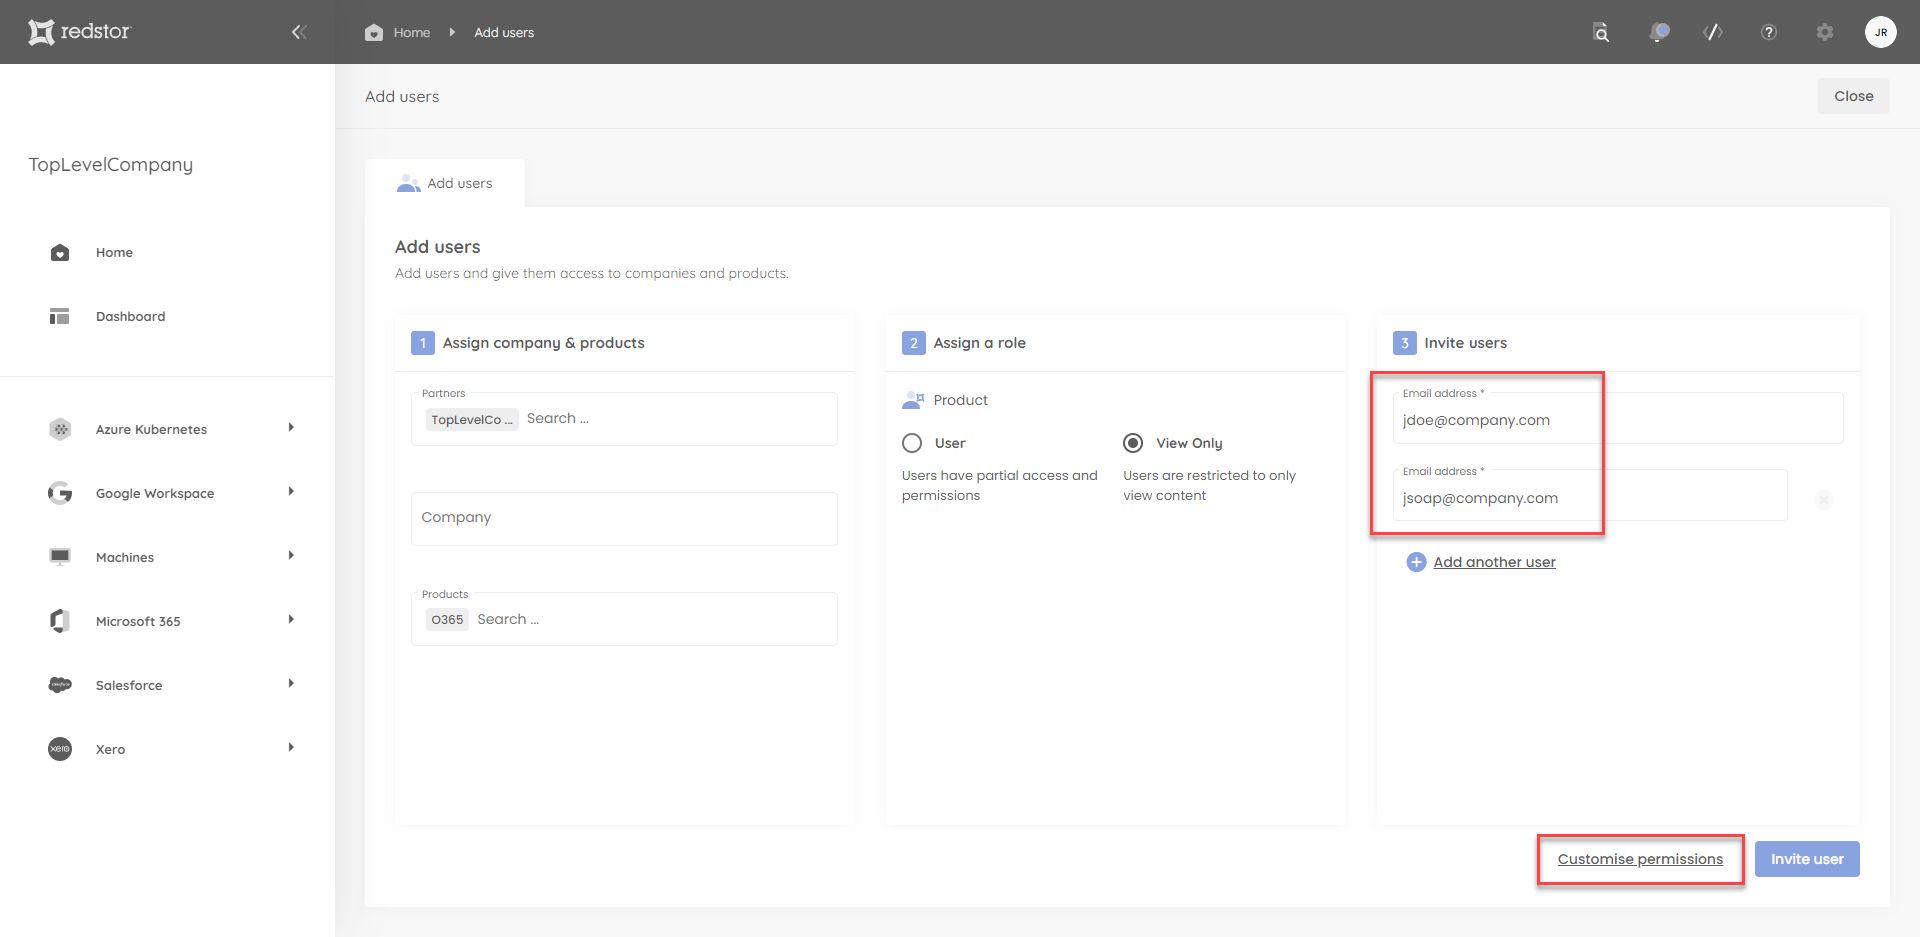Remove the jsoap@company.com email row
Screen dimensions: 1920x937
pyautogui.click(x=1824, y=499)
